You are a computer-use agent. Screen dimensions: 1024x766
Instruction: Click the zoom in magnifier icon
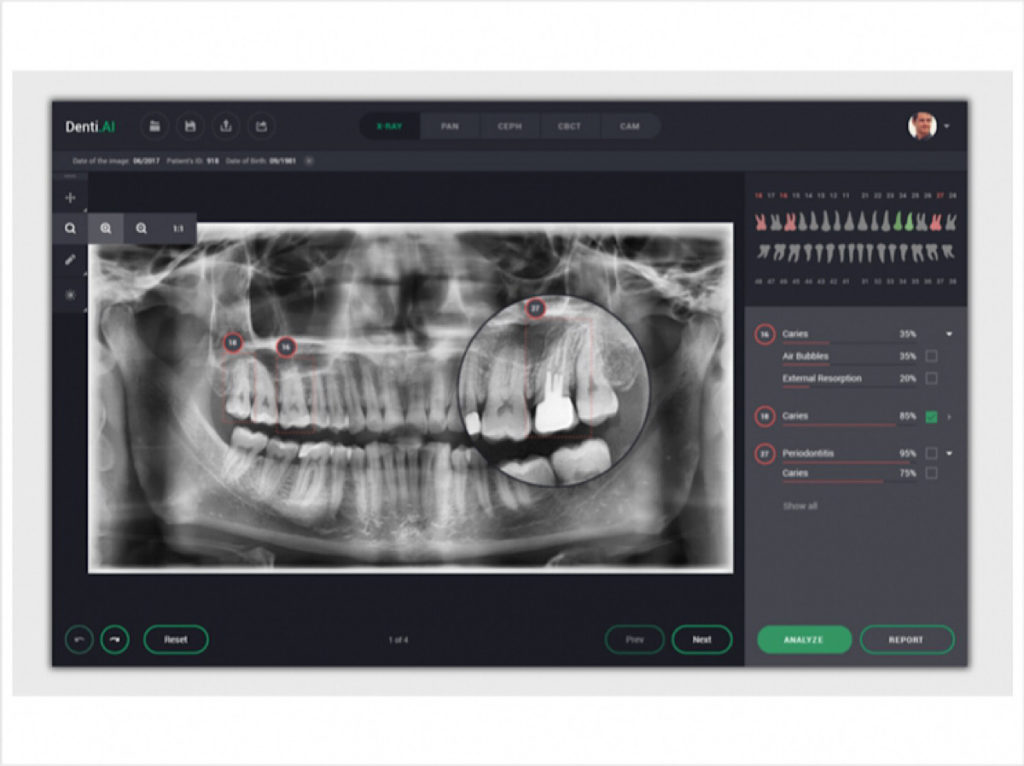pyautogui.click(x=106, y=229)
